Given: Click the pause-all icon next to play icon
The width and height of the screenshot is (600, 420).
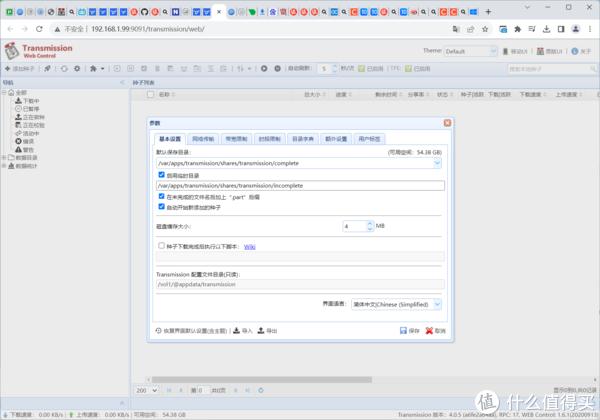Looking at the screenshot, I should coord(277,68).
